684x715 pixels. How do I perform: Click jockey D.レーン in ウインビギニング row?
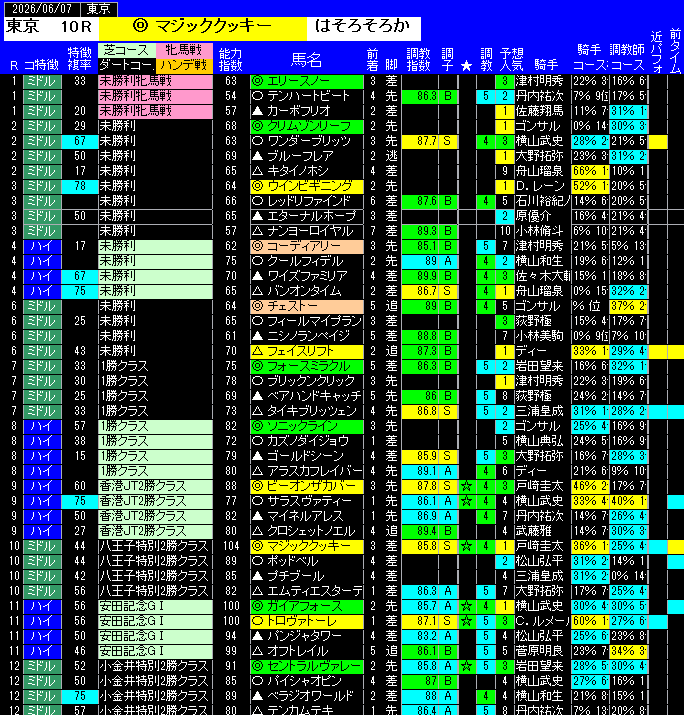pyautogui.click(x=542, y=186)
